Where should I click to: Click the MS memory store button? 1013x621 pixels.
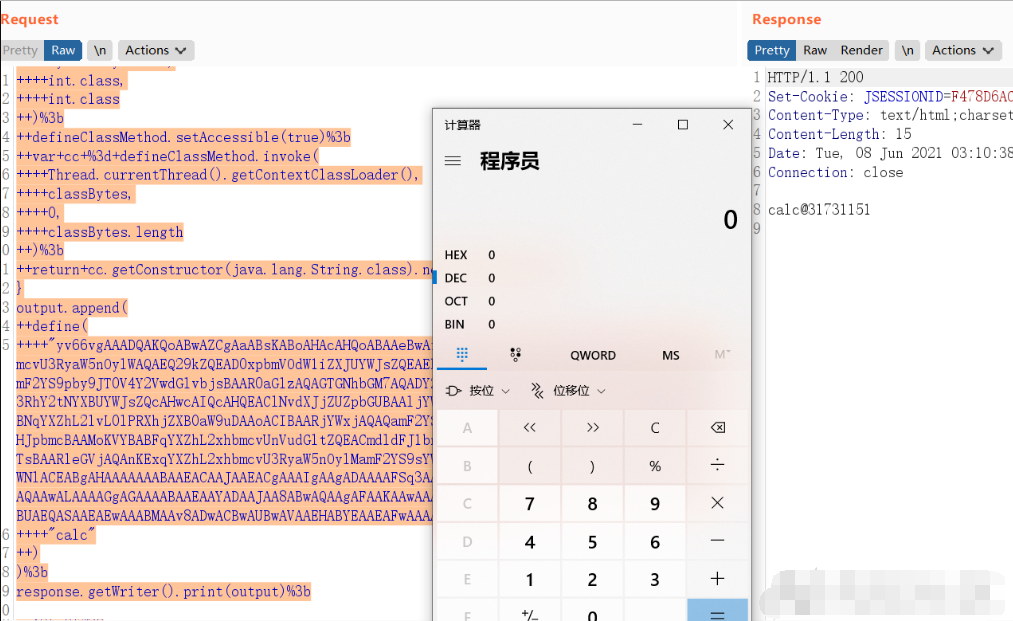(x=671, y=355)
